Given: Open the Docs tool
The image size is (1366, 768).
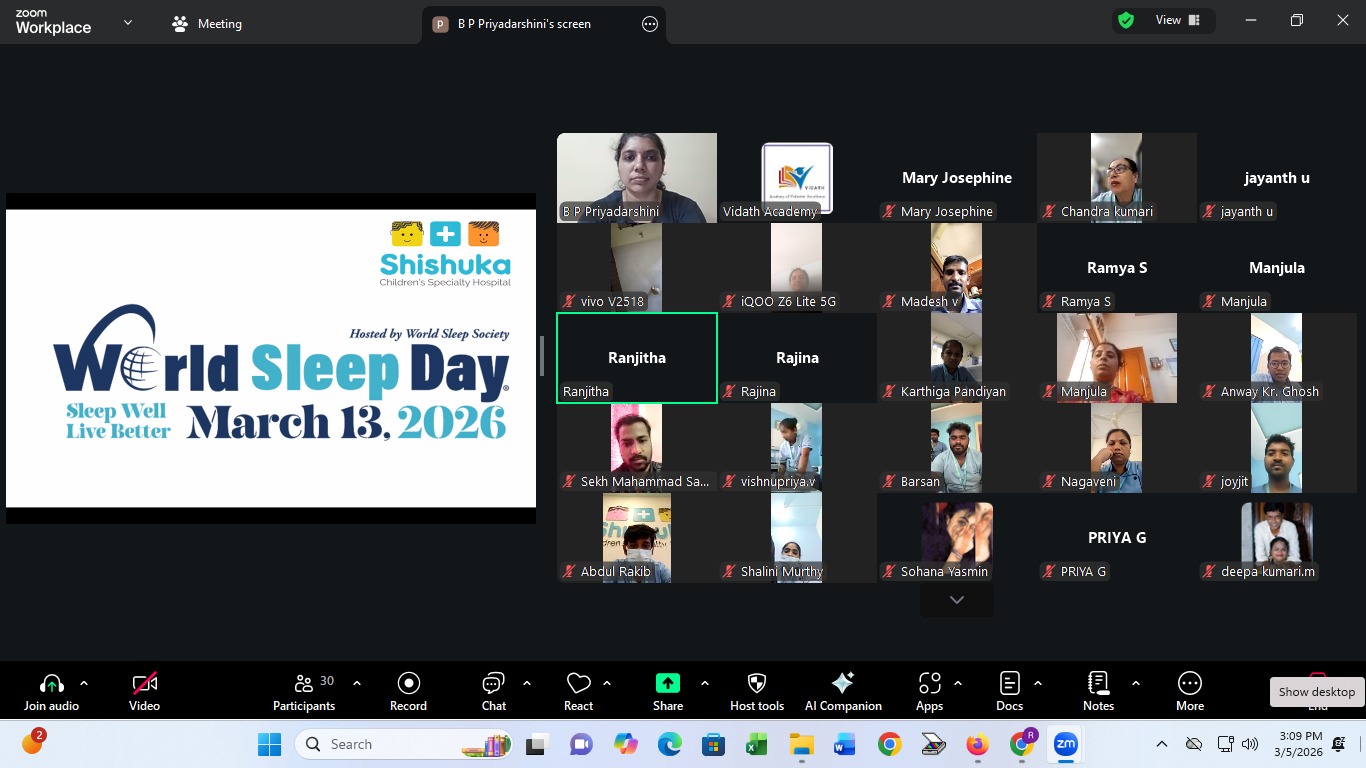Looking at the screenshot, I should 1009,691.
